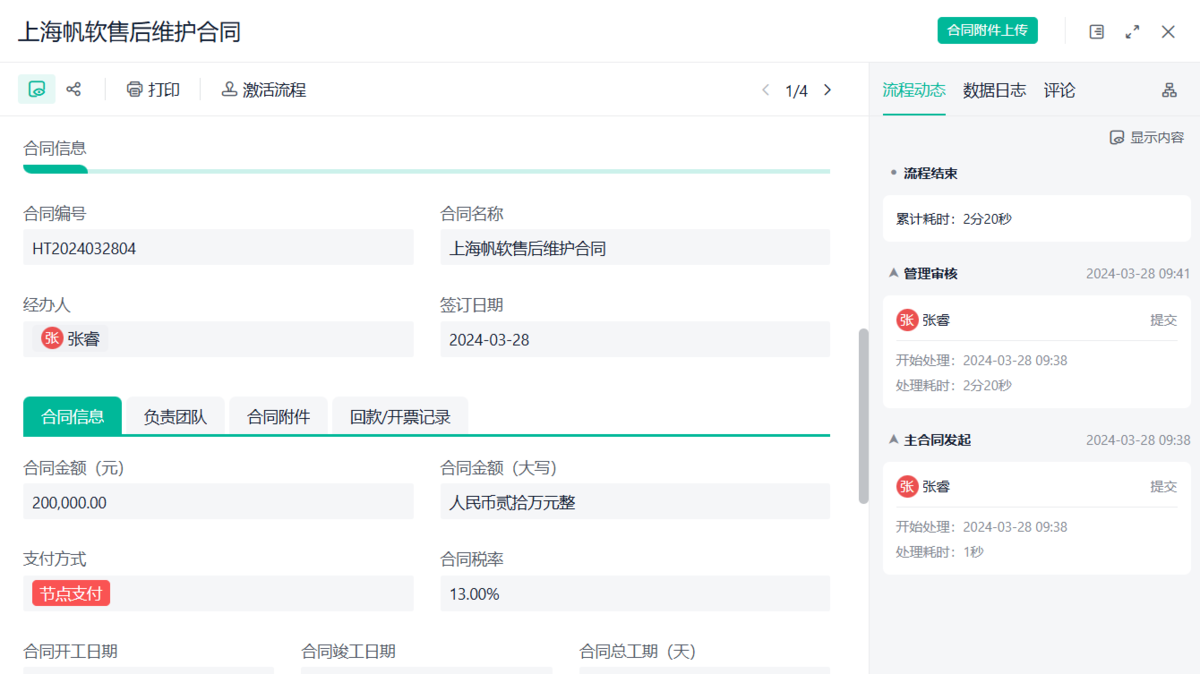Switch to the 数据日志 tab
This screenshot has width=1200, height=674.
pyautogui.click(x=994, y=90)
